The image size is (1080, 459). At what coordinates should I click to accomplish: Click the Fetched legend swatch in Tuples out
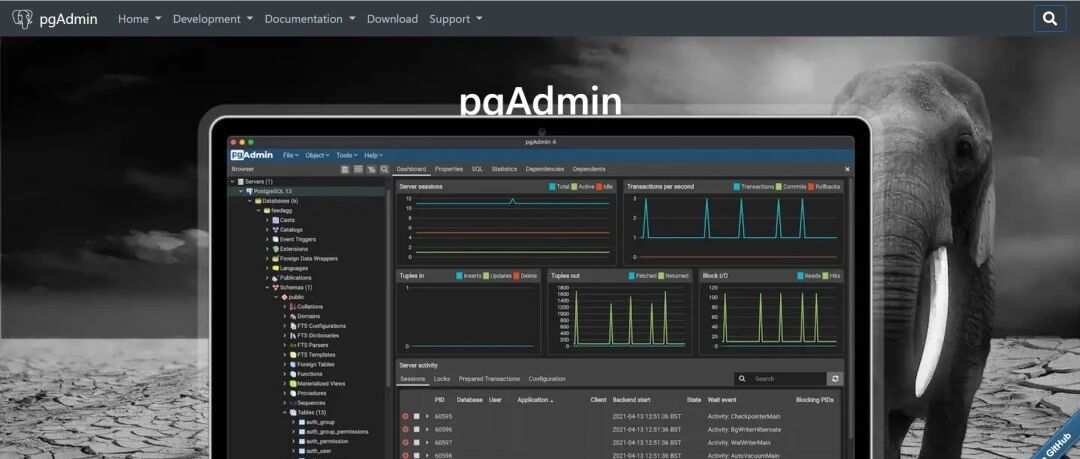click(x=631, y=276)
